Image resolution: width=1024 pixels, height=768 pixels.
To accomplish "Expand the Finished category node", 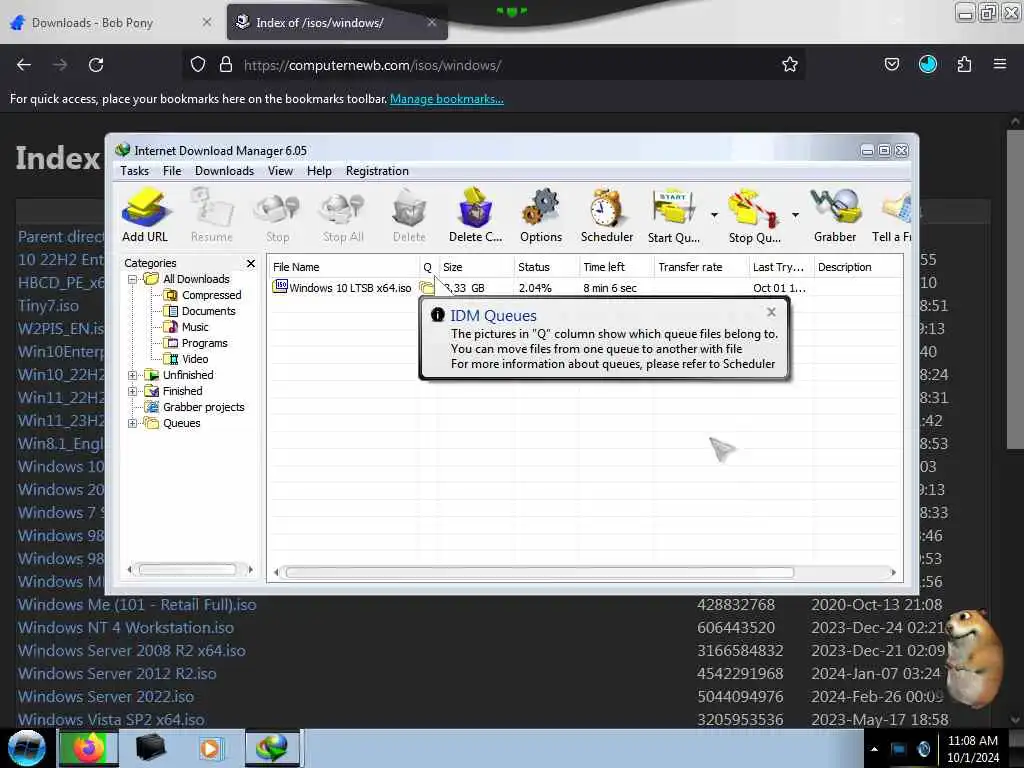I will click(x=133, y=391).
